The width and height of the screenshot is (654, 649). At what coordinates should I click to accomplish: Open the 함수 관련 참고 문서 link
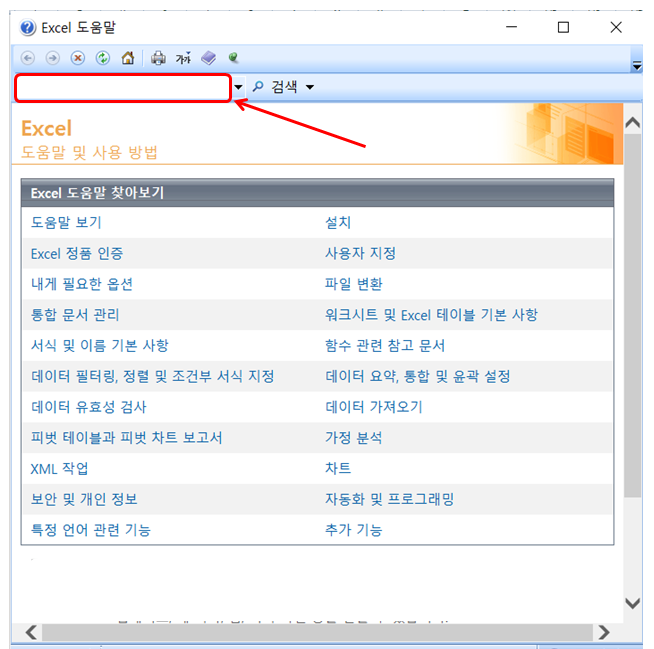tap(385, 345)
